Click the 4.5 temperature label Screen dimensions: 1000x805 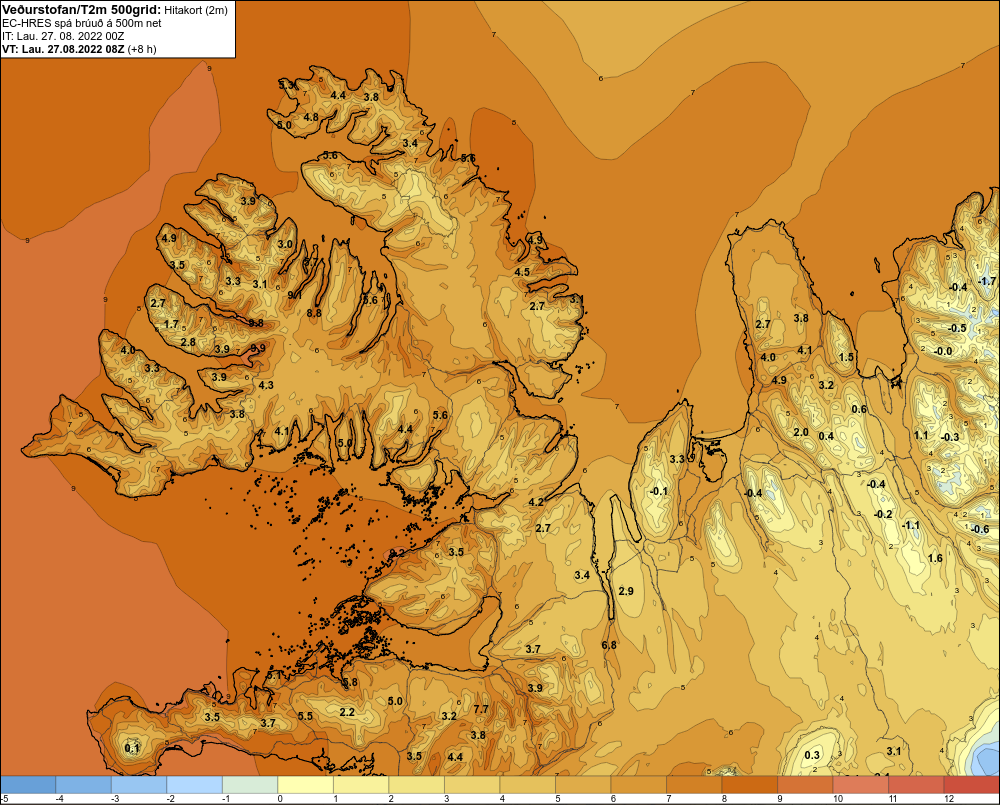522,272
